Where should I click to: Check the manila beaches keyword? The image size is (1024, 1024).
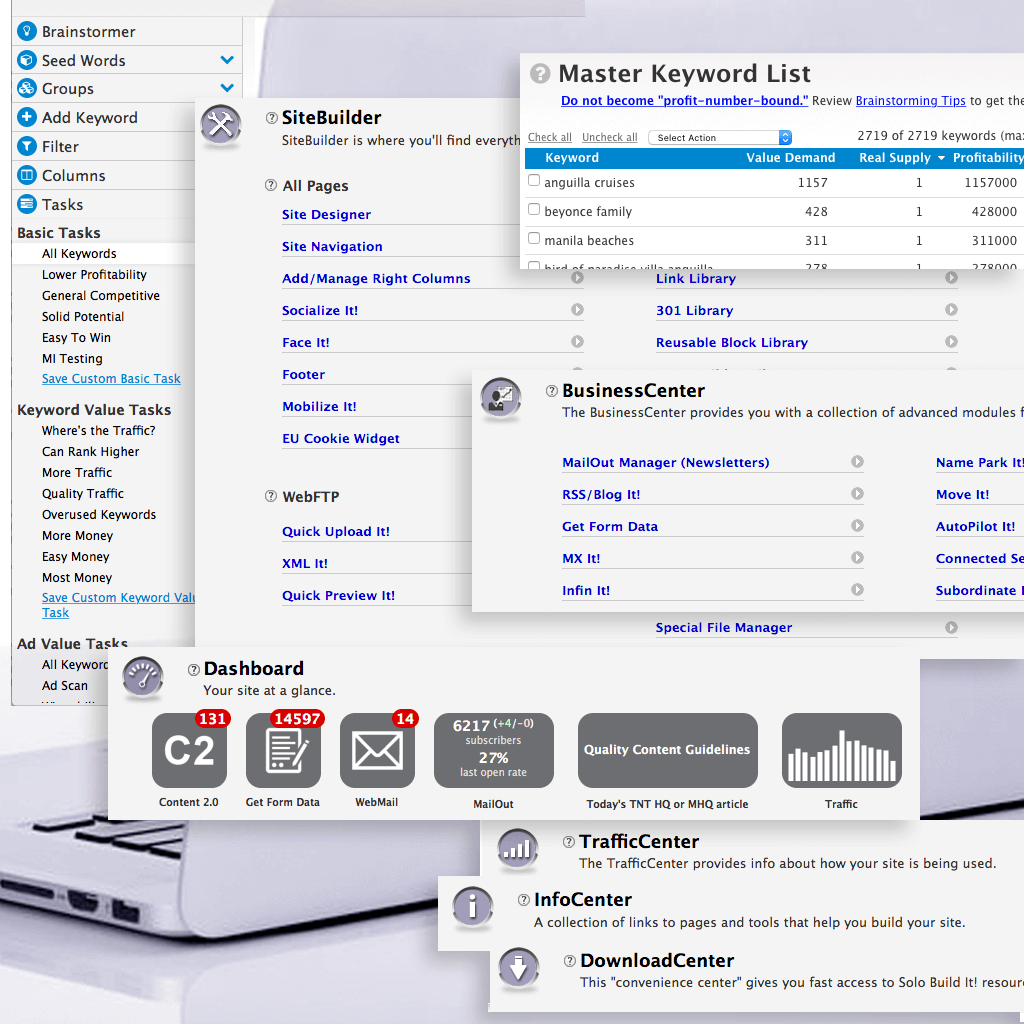click(533, 239)
